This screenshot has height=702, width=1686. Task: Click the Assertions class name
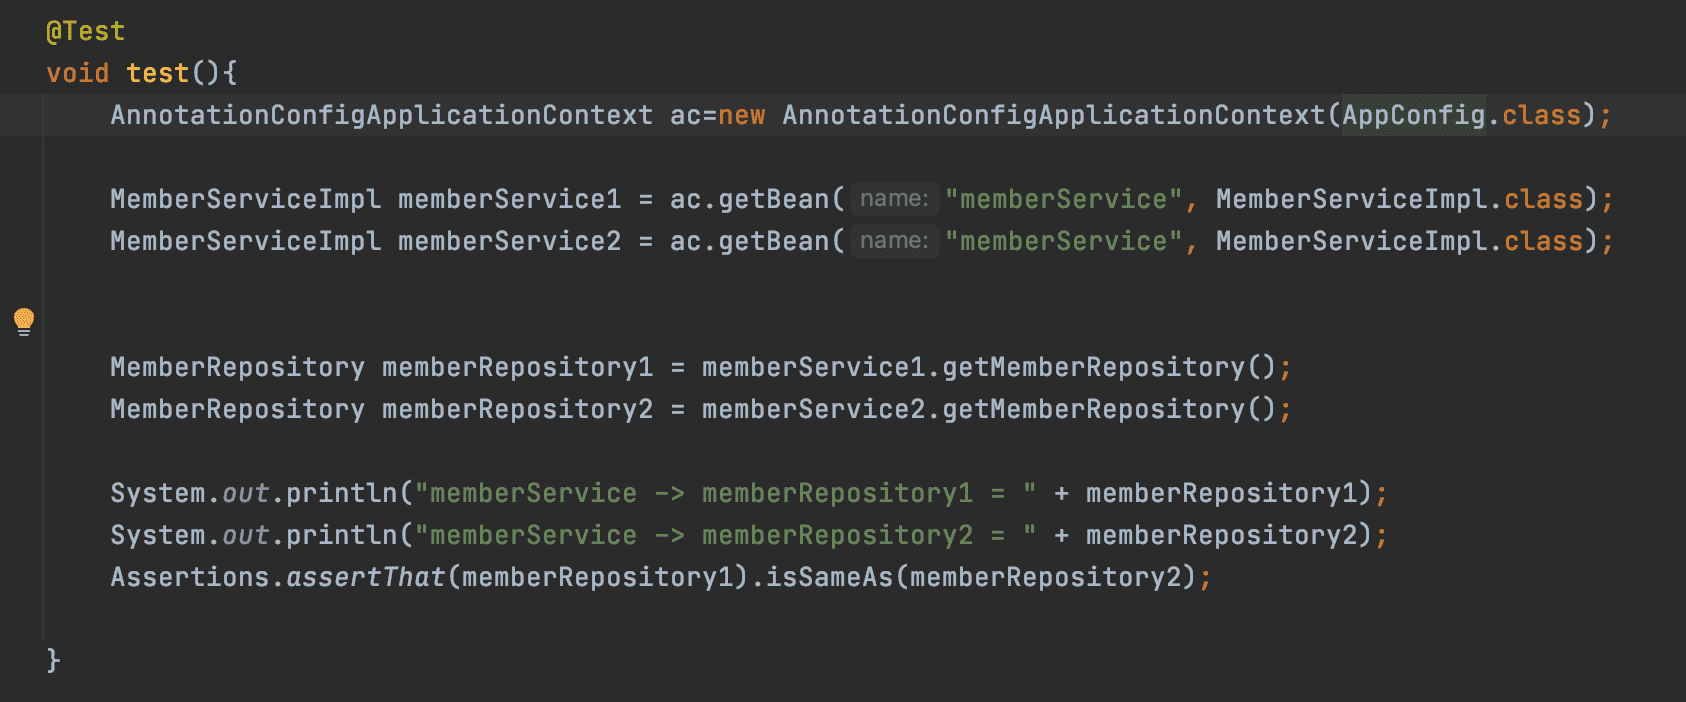190,577
